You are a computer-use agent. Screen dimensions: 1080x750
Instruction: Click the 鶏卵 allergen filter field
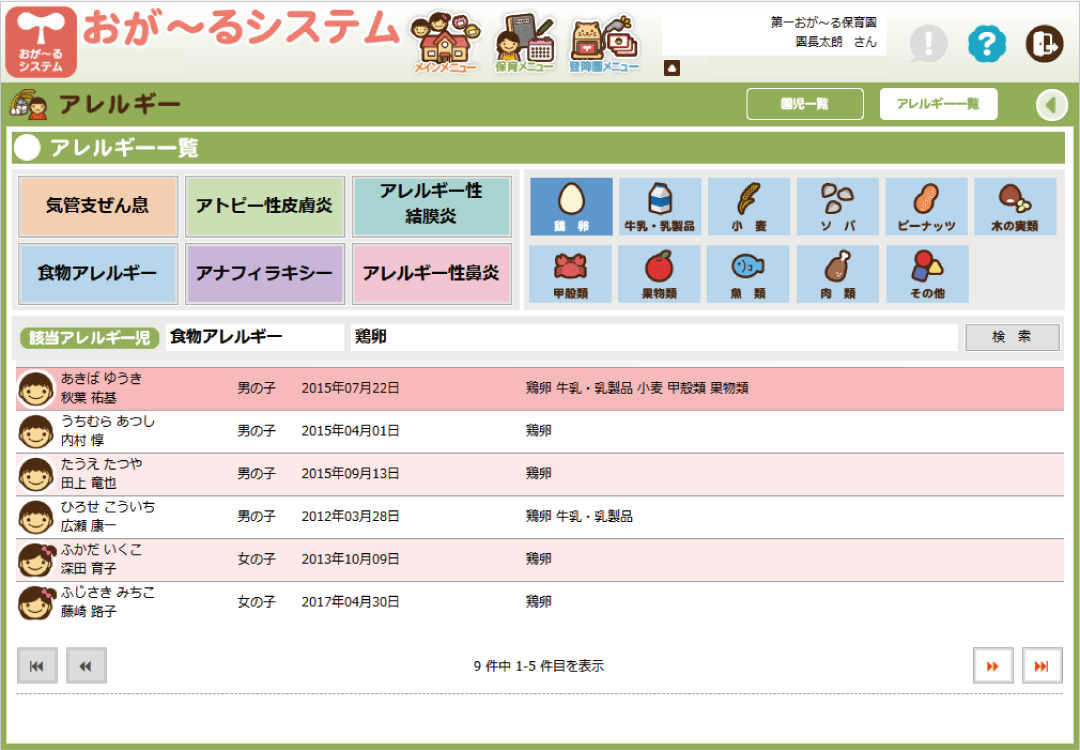click(654, 337)
